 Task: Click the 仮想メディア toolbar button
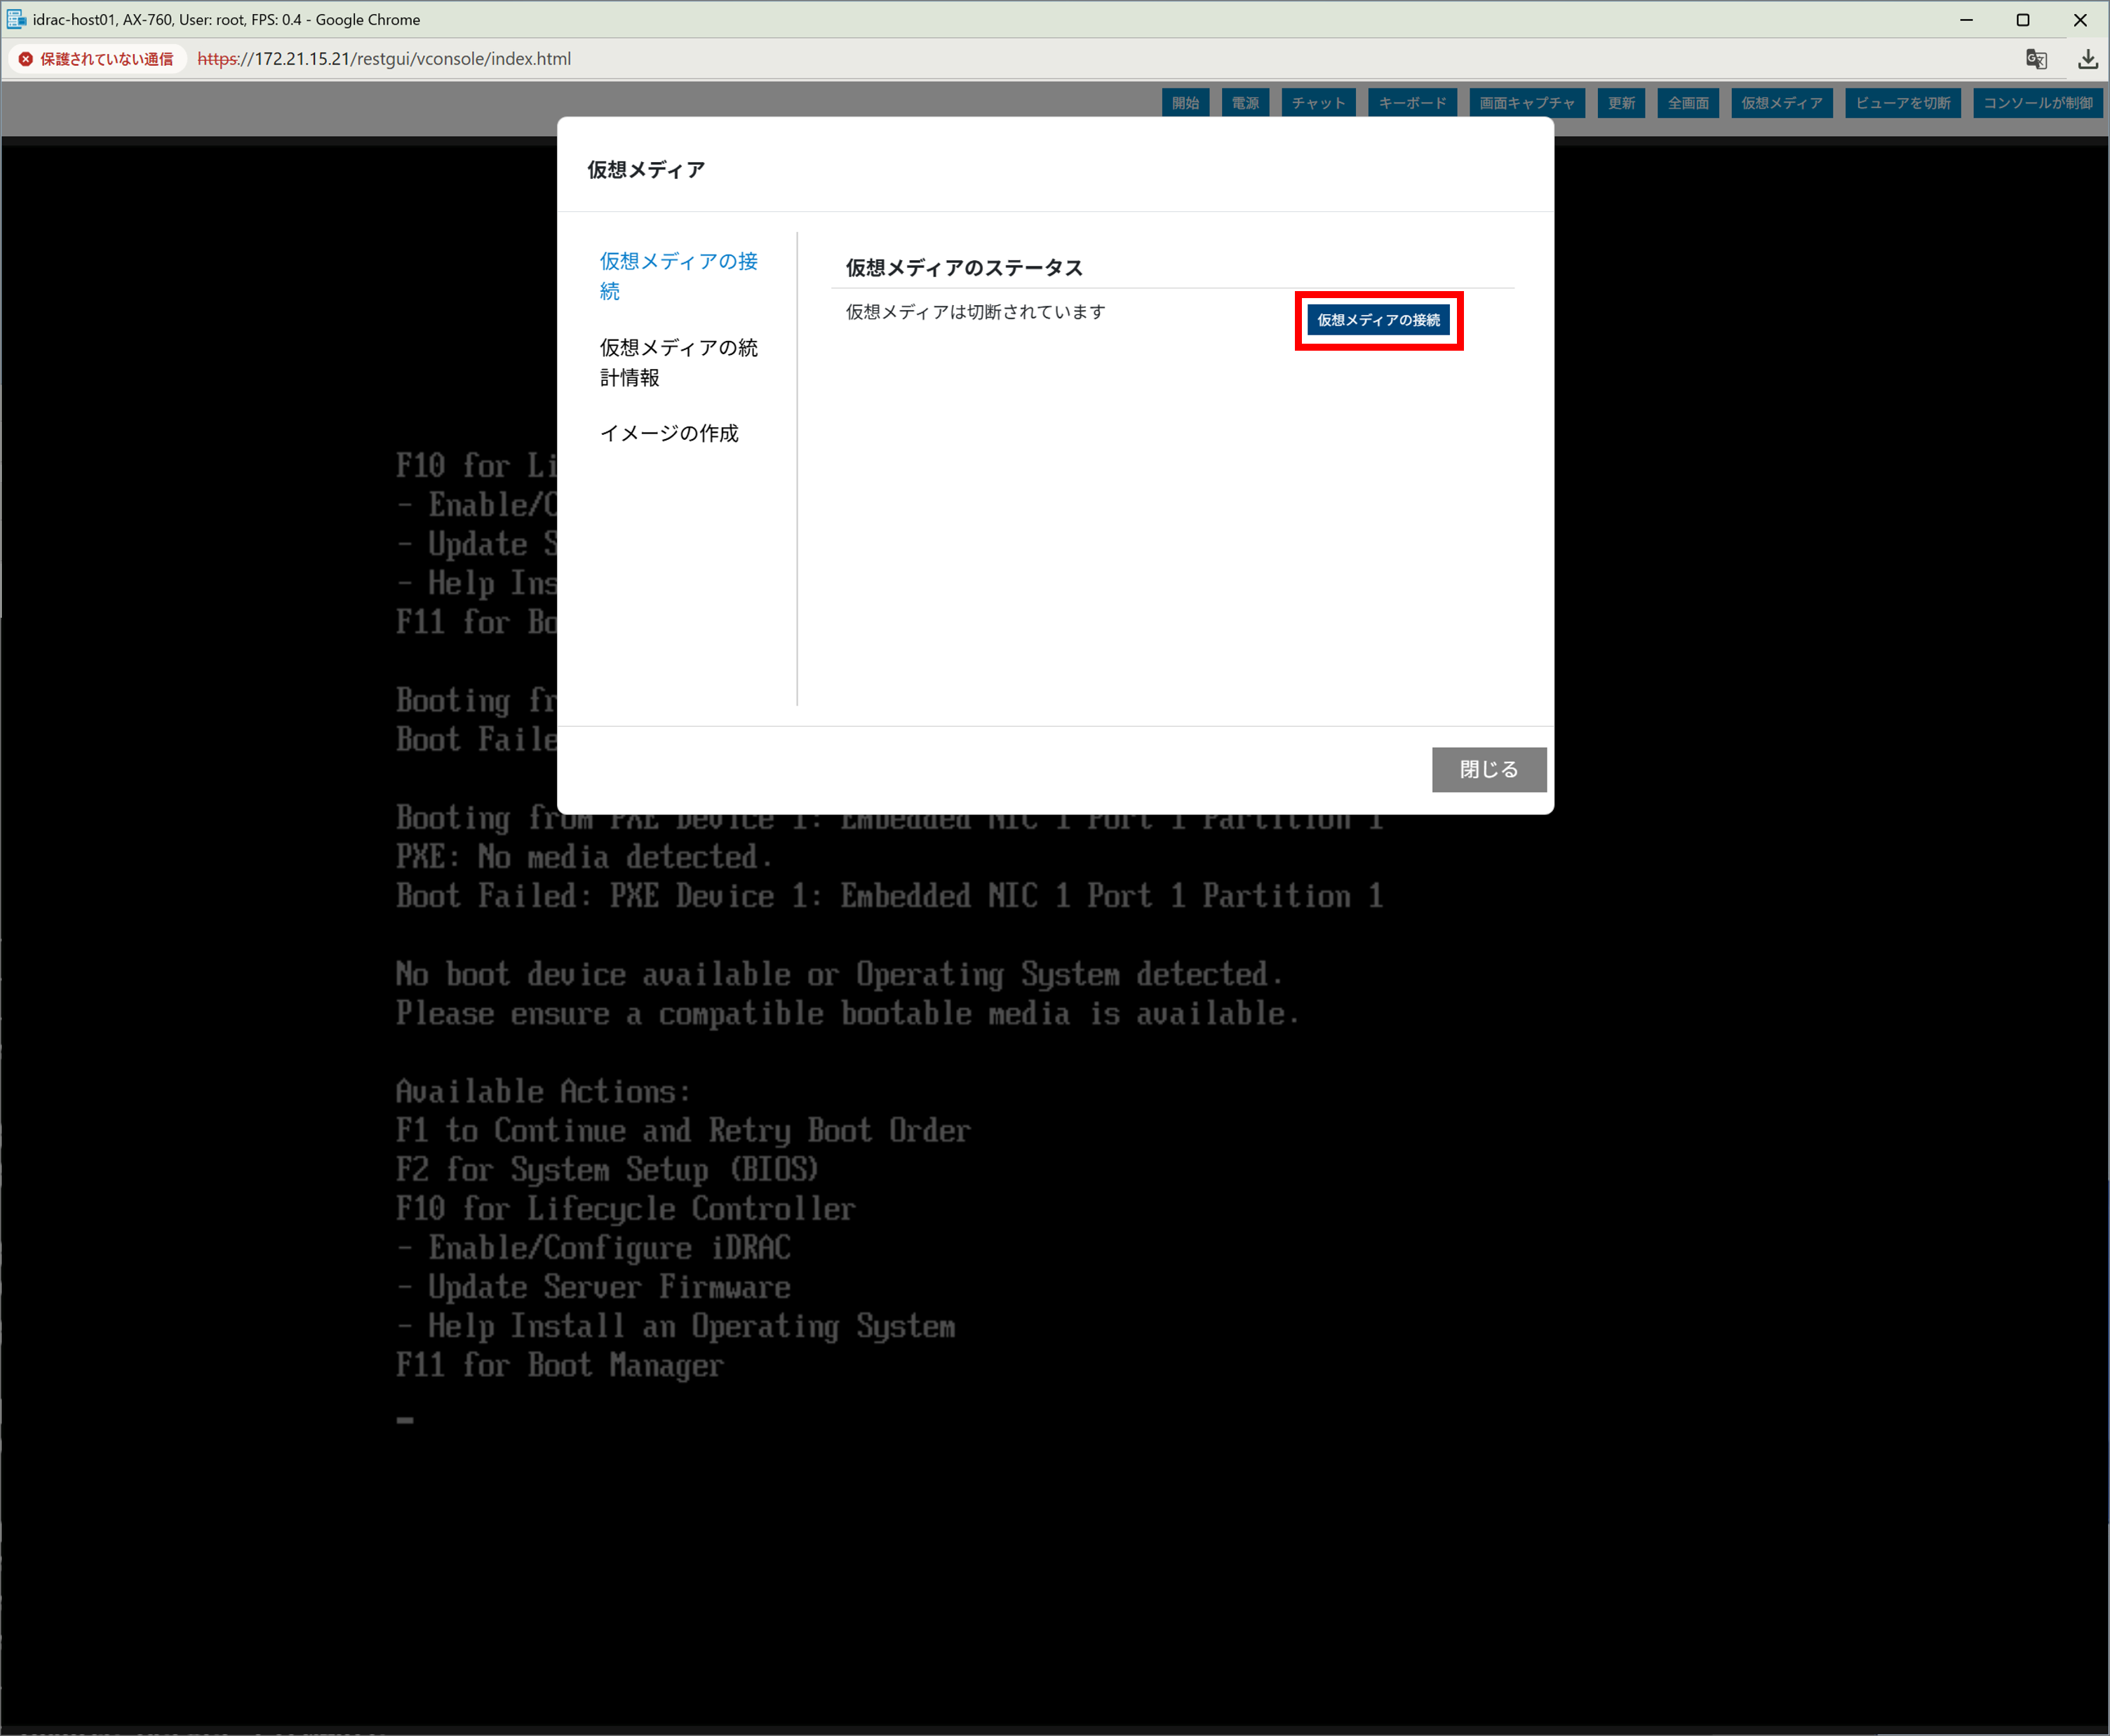[x=1781, y=103]
